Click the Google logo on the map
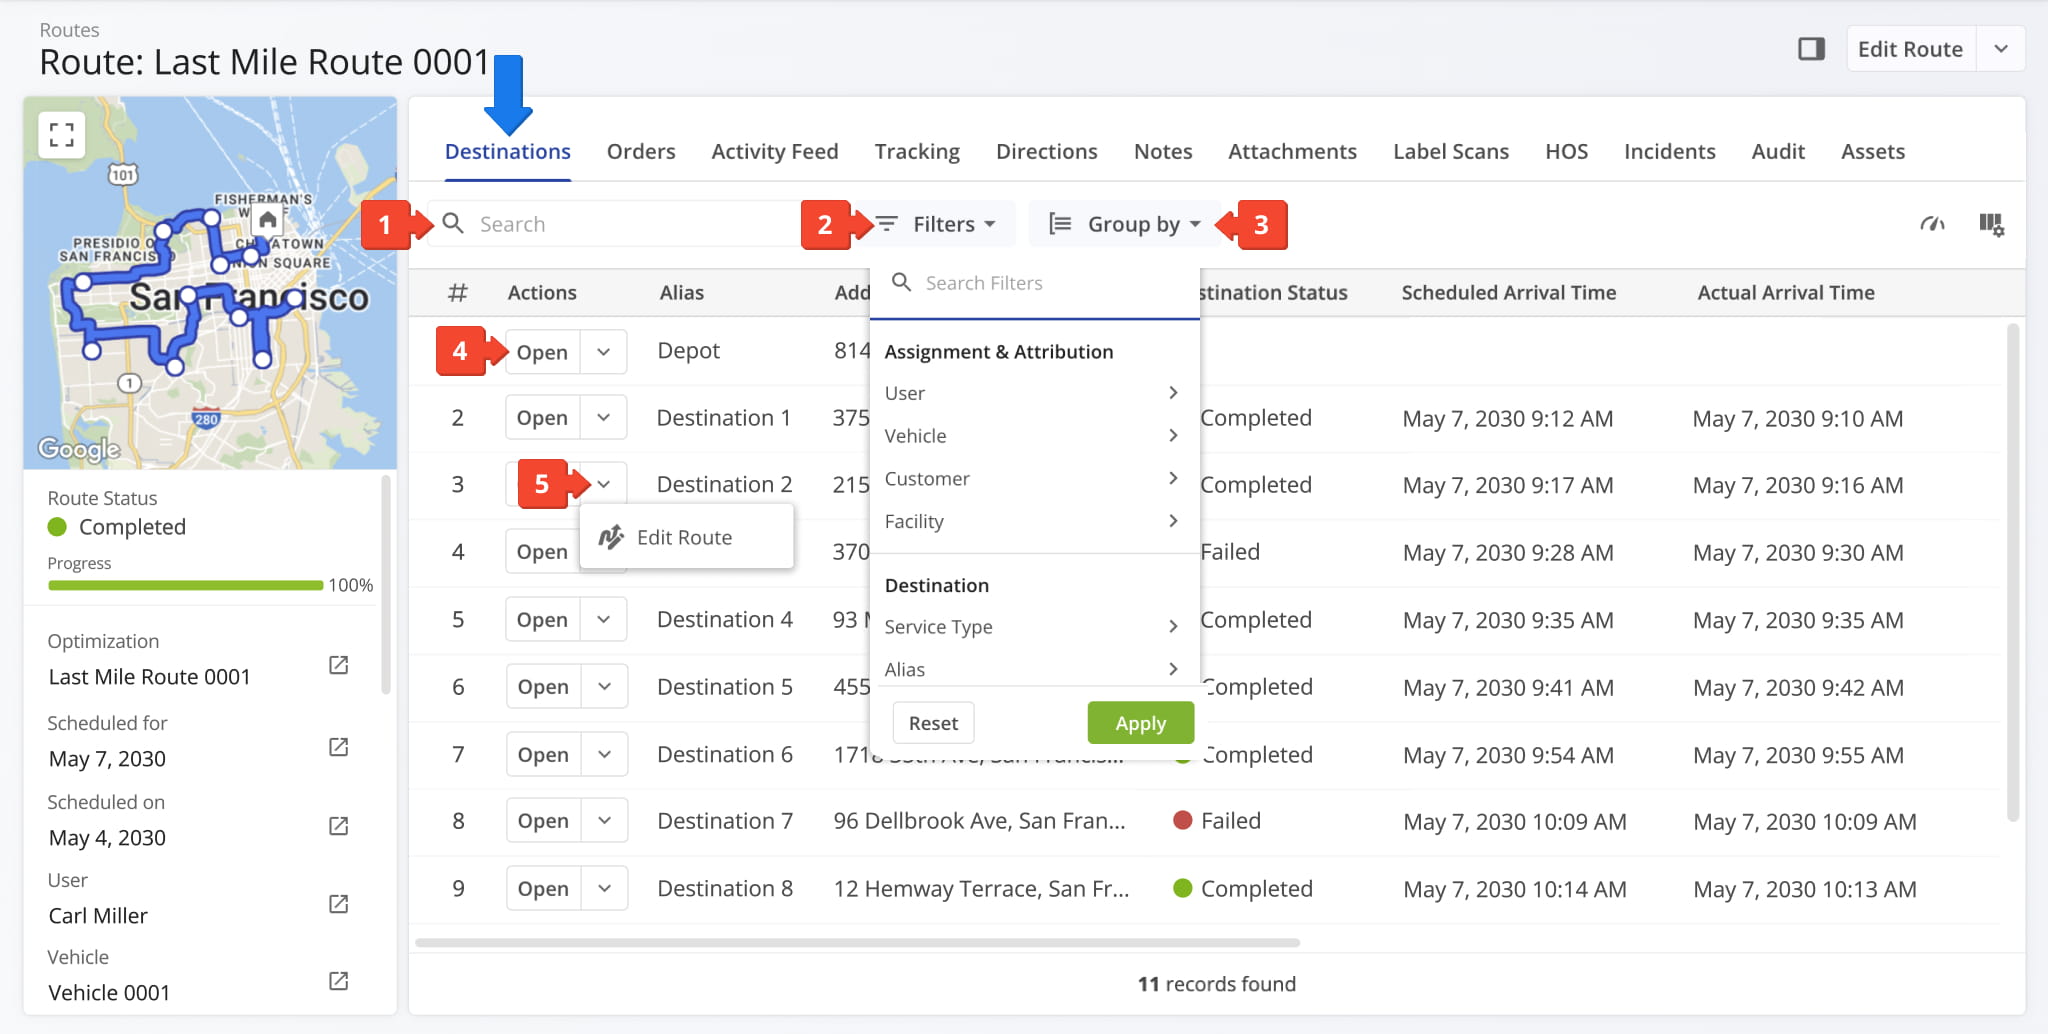Viewport: 2048px width, 1034px height. point(79,449)
